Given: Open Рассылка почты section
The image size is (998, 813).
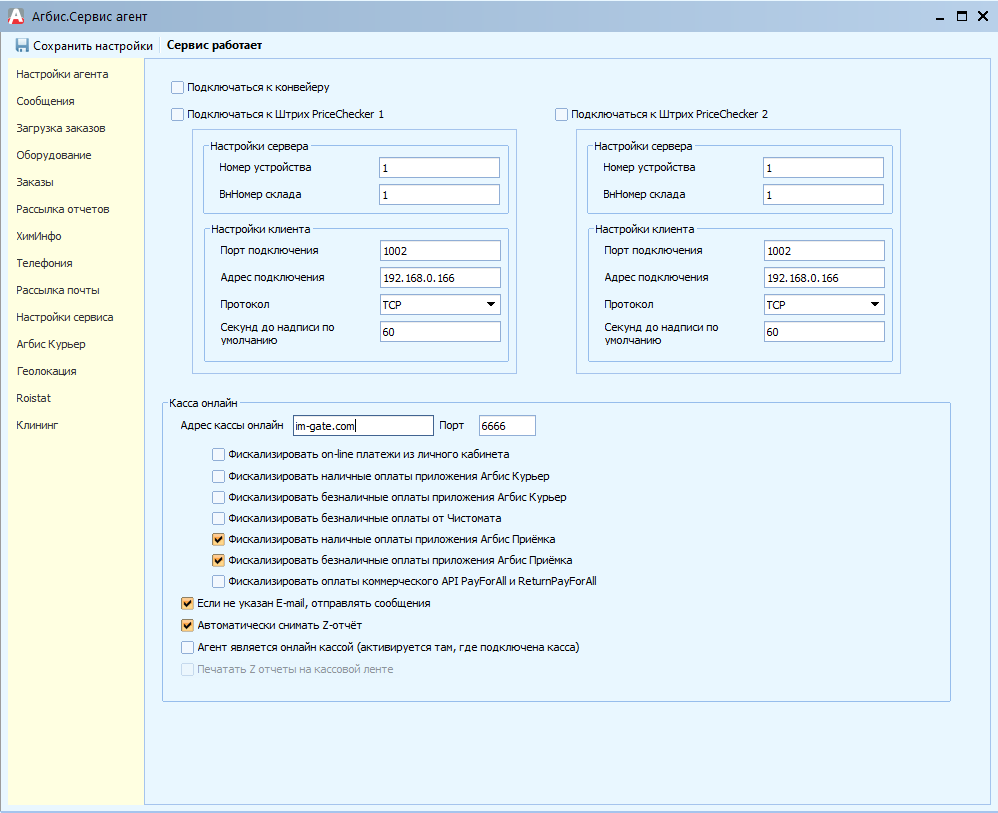Looking at the screenshot, I should [x=58, y=290].
